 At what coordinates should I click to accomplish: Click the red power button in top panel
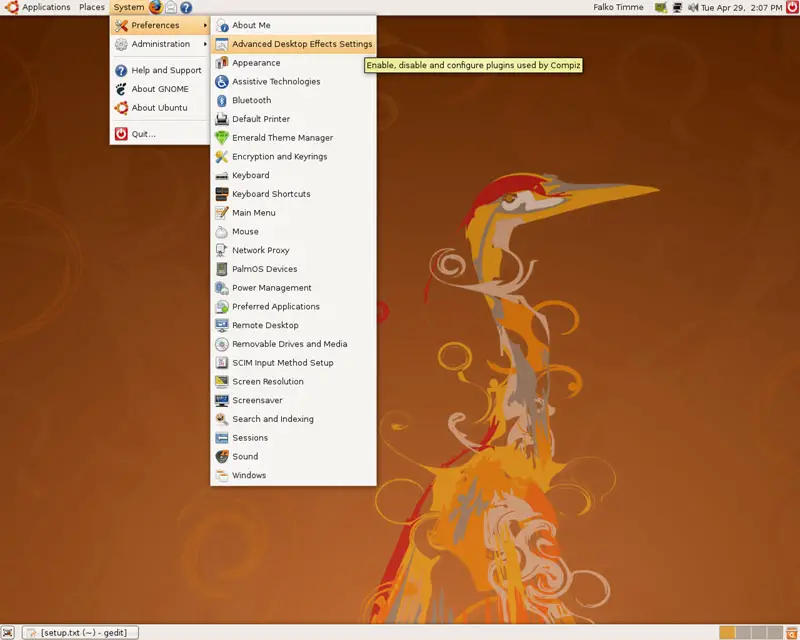click(x=793, y=7)
